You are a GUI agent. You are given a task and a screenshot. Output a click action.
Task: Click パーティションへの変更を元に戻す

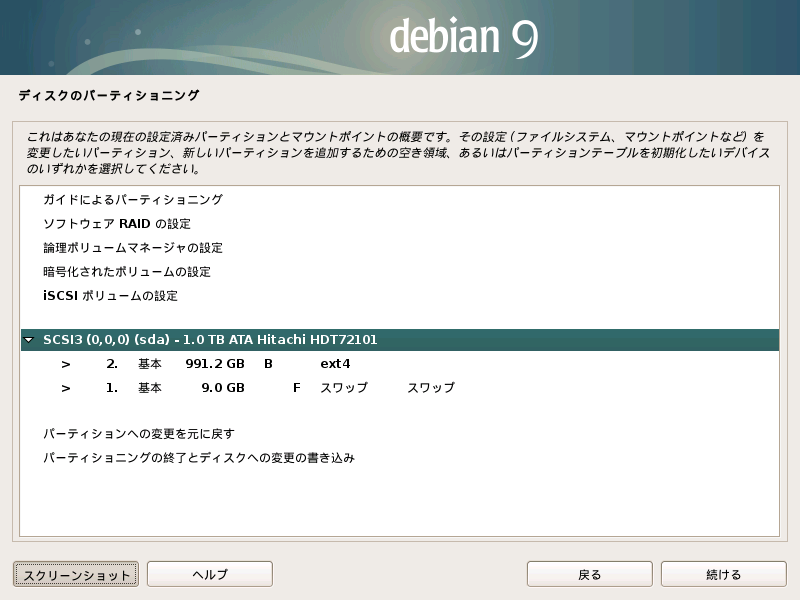[138, 434]
